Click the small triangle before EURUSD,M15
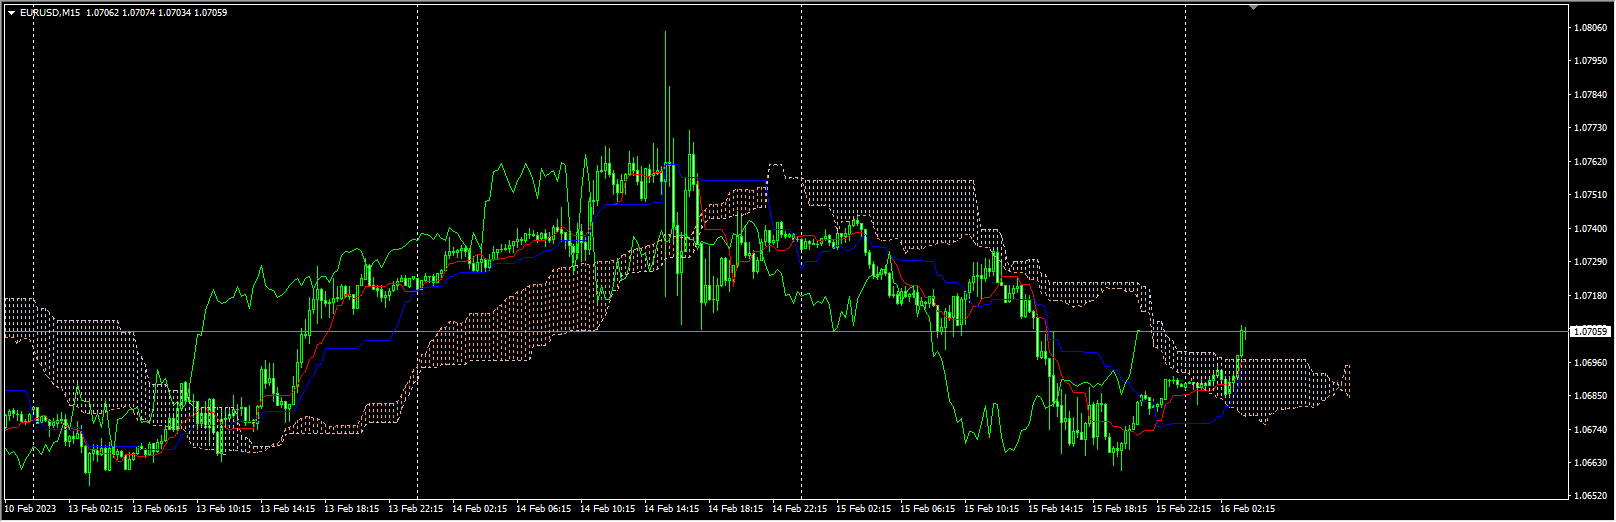Viewport: 1616px width, 522px height. (x=11, y=13)
